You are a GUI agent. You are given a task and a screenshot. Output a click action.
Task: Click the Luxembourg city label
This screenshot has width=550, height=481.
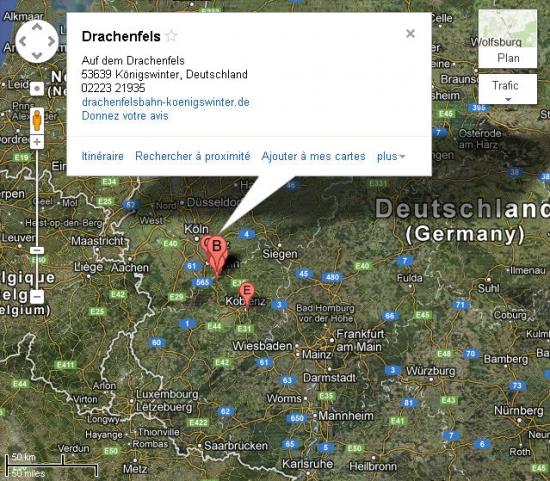point(167,394)
